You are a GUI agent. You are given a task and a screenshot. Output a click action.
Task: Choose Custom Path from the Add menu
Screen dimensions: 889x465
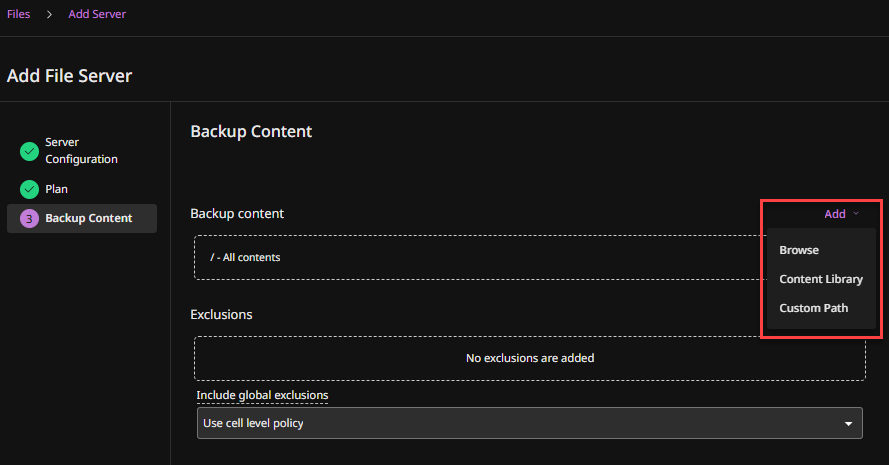click(x=813, y=308)
